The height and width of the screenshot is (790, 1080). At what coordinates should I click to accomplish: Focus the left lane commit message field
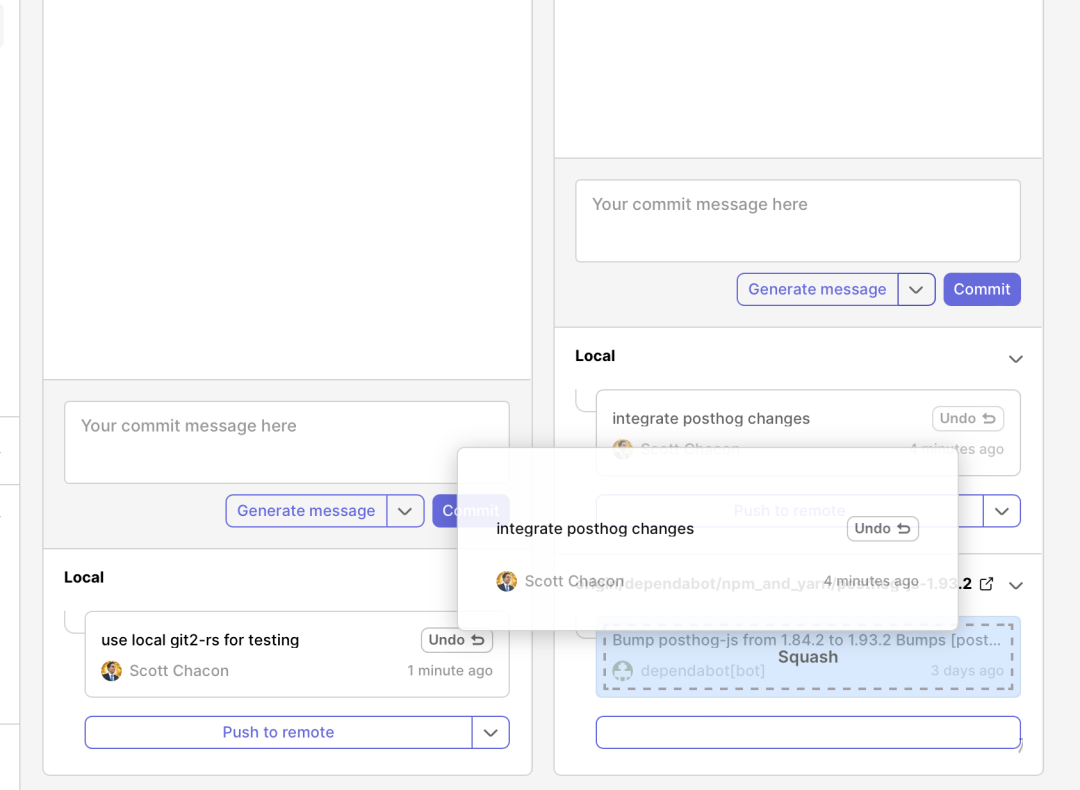286,442
